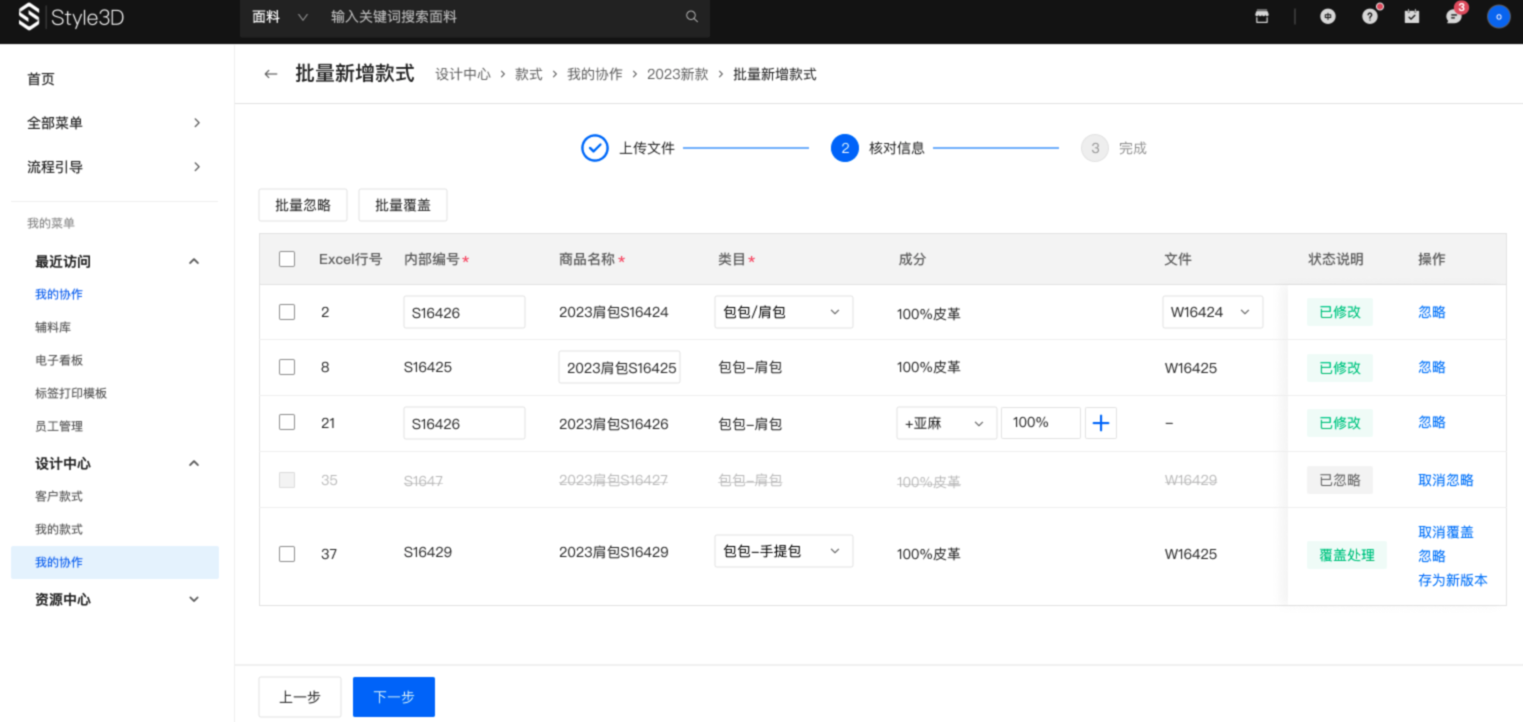Open the 包包/肩包 category dropdown
The height and width of the screenshot is (722, 1523).
(x=783, y=312)
